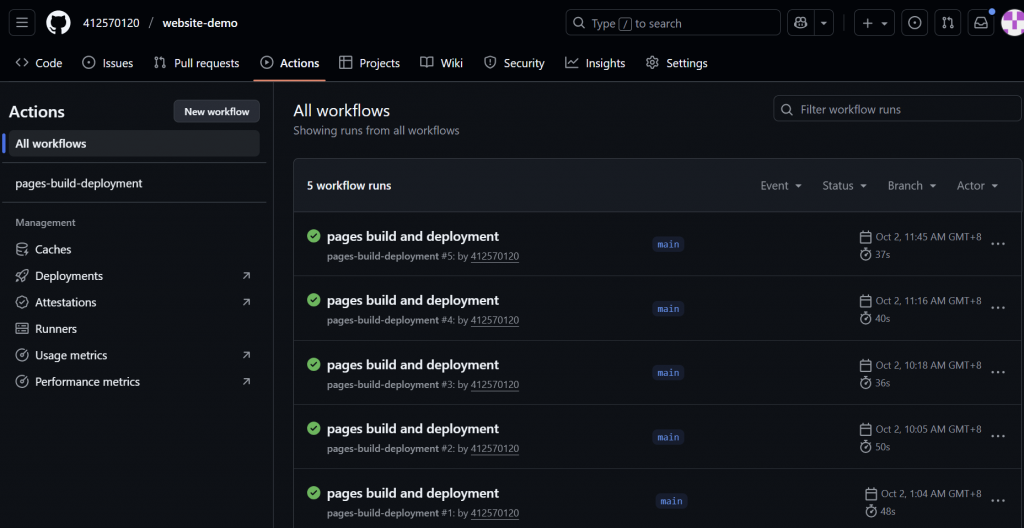This screenshot has height=528, width=1024.
Task: Click main branch label on run #4
Action: (x=668, y=308)
